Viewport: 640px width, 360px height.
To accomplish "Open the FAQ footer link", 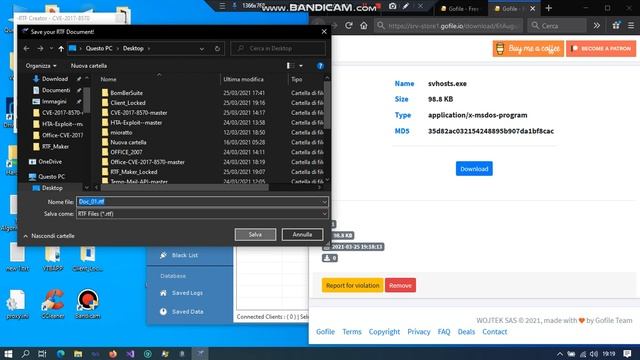I will click(x=444, y=332).
